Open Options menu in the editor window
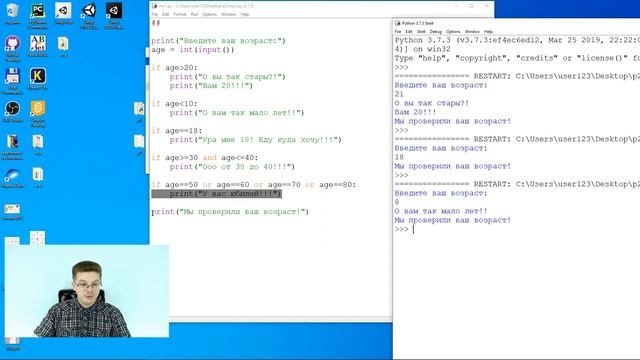 (x=210, y=14)
